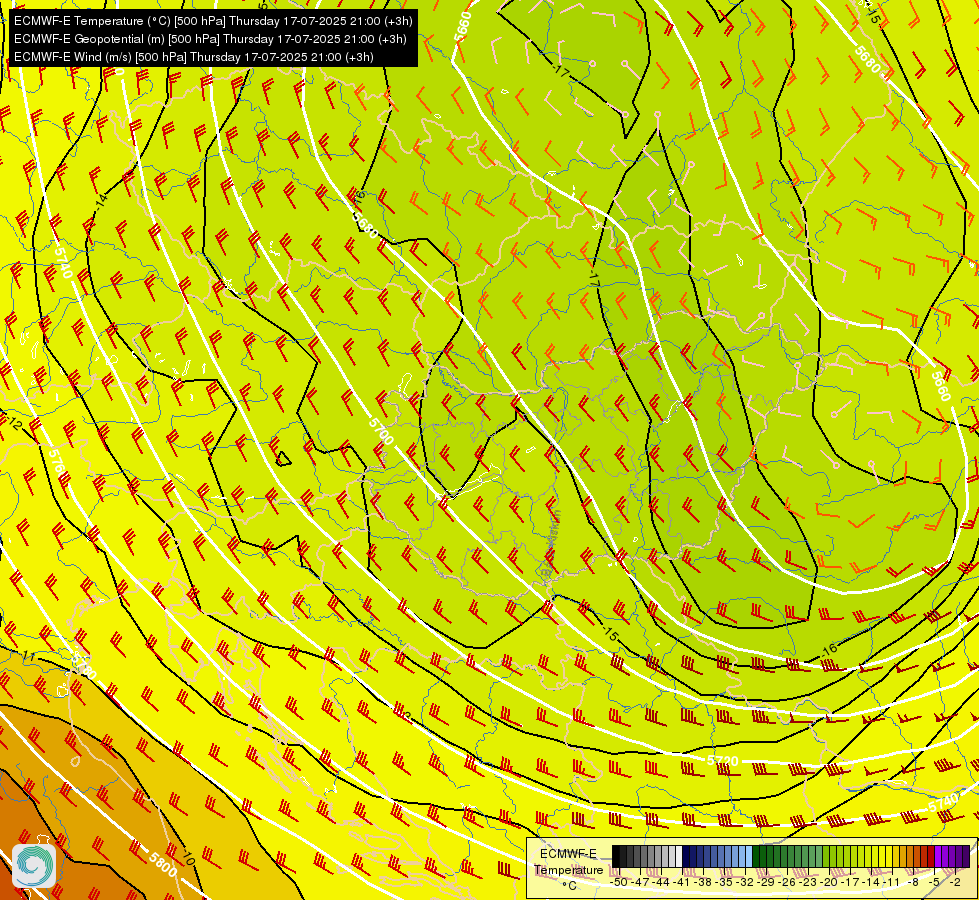Click the -32 tick label in the legend

click(x=745, y=883)
